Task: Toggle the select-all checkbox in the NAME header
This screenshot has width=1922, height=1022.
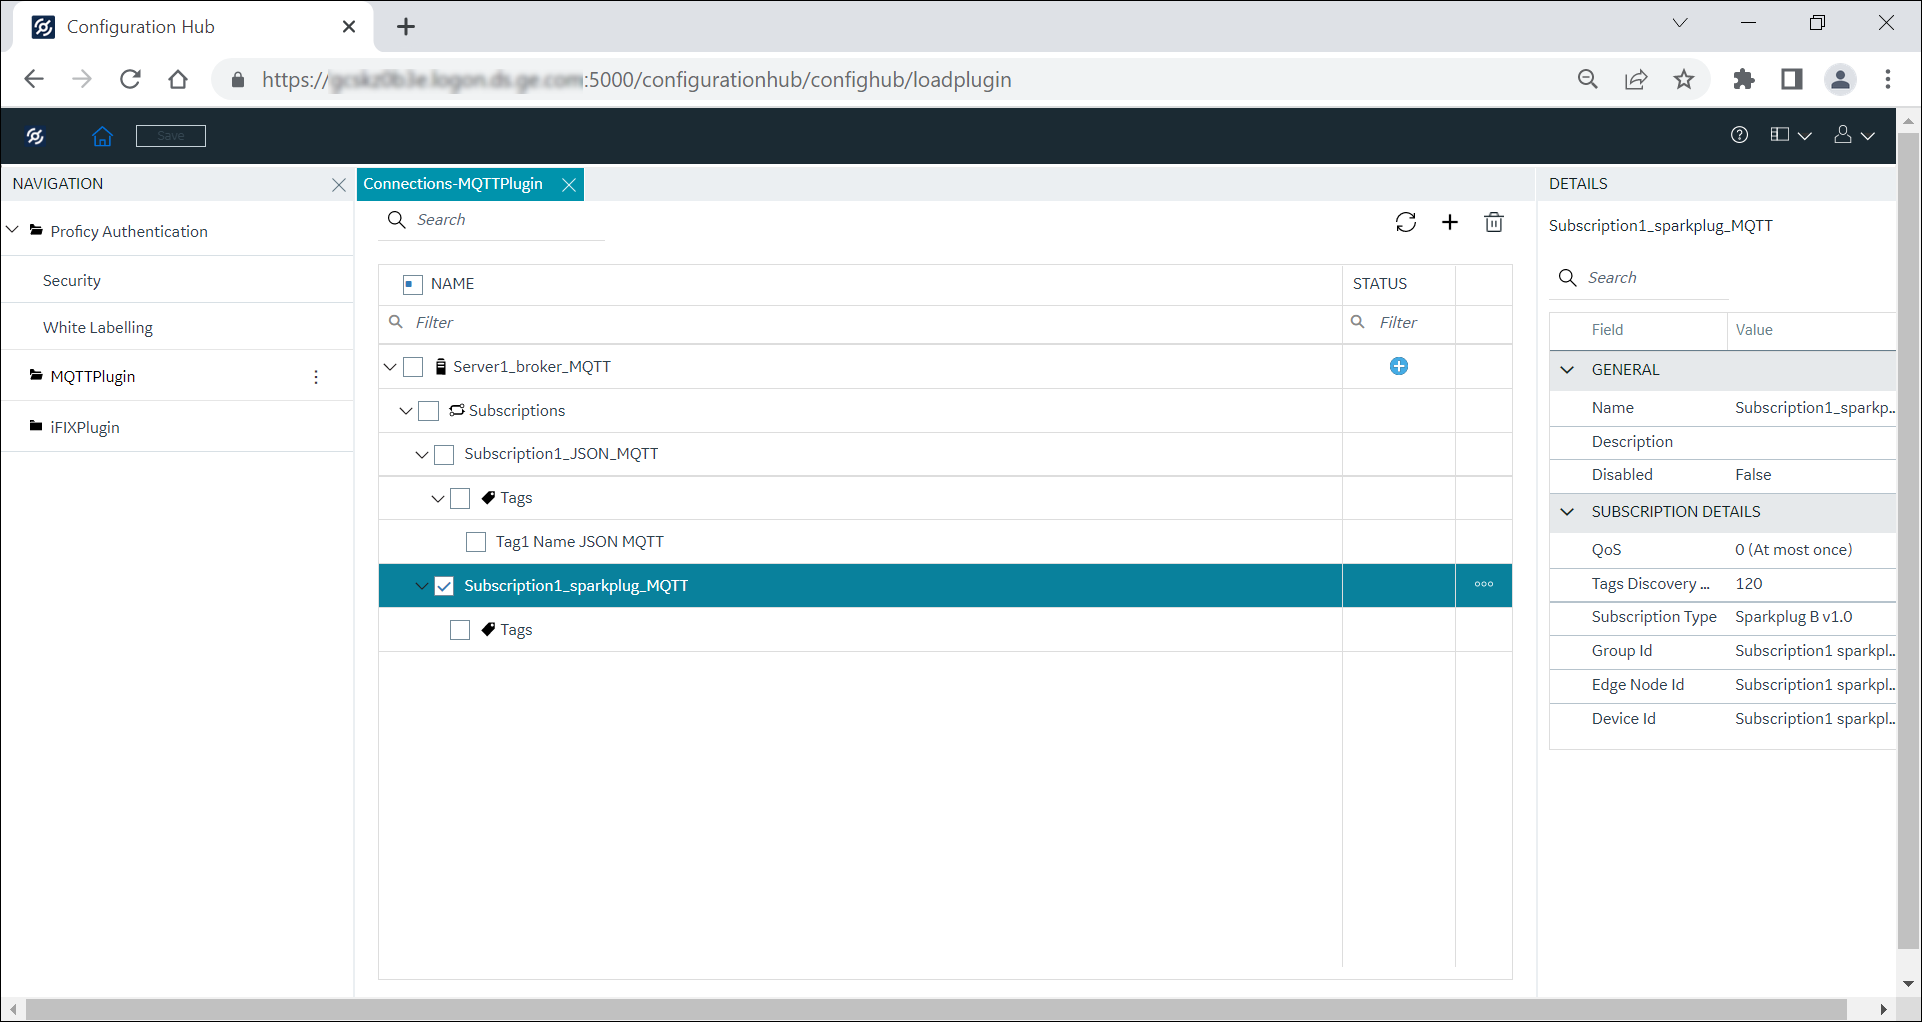Action: pos(412,285)
